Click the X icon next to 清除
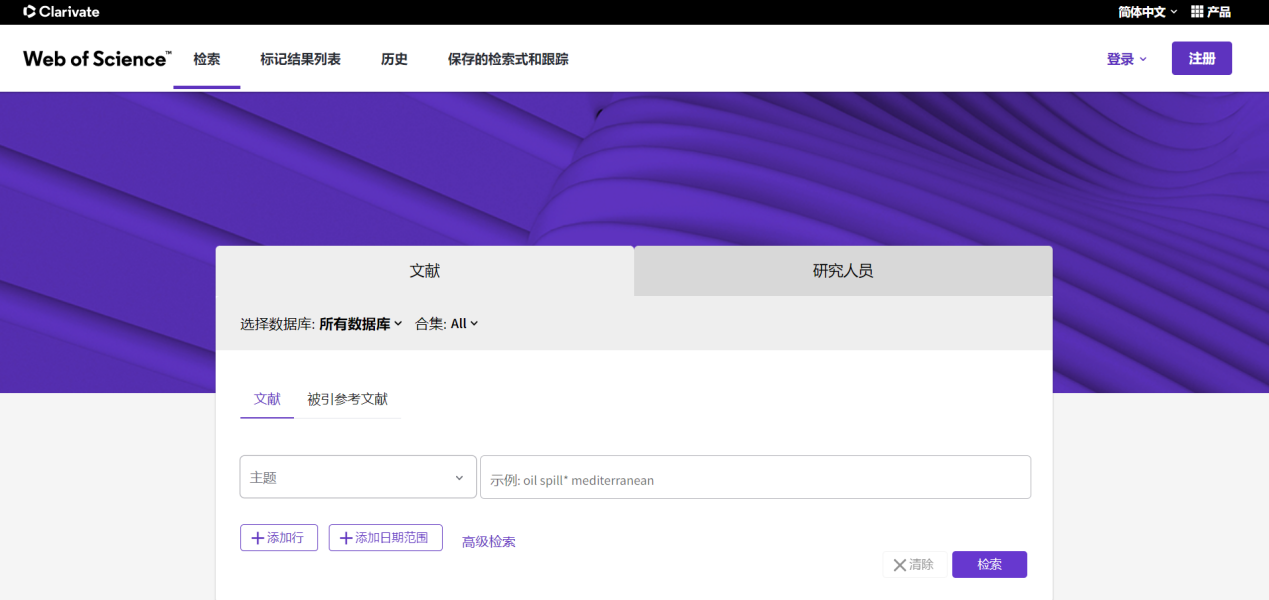This screenshot has width=1269, height=600. 899,564
